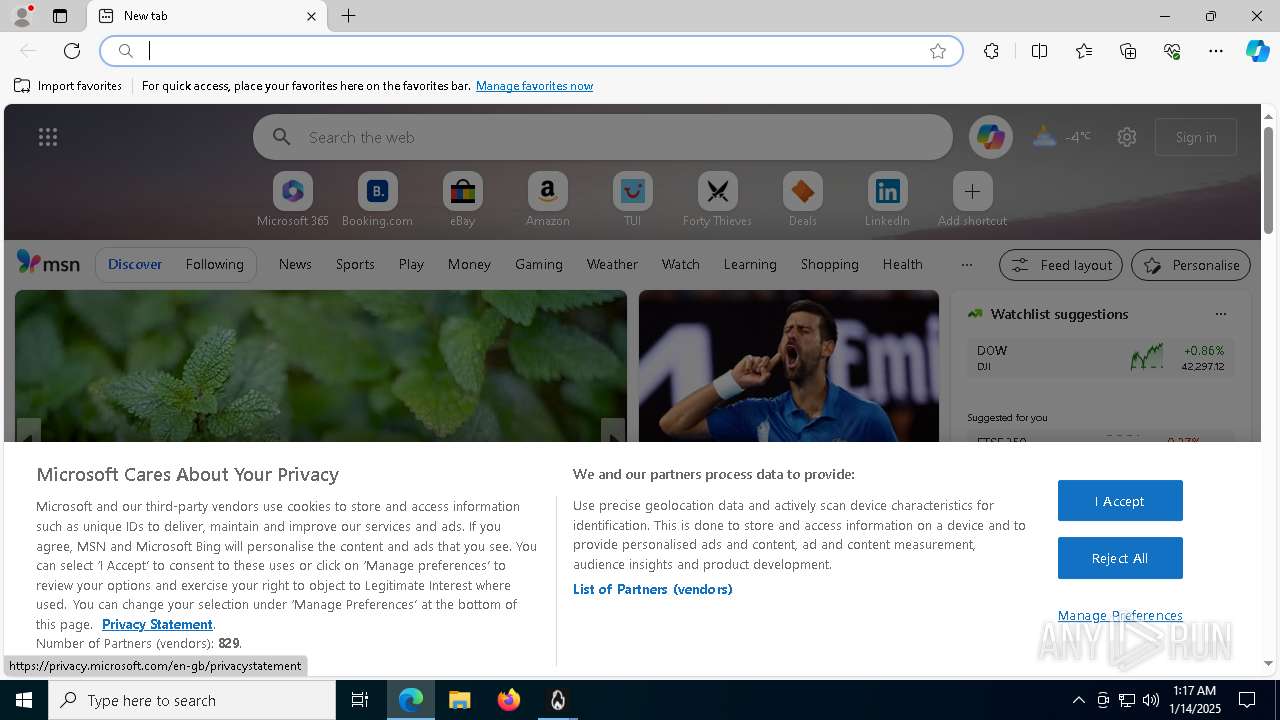The image size is (1280, 720).
Task: Open List of Partners (vendors) link
Action: [652, 589]
